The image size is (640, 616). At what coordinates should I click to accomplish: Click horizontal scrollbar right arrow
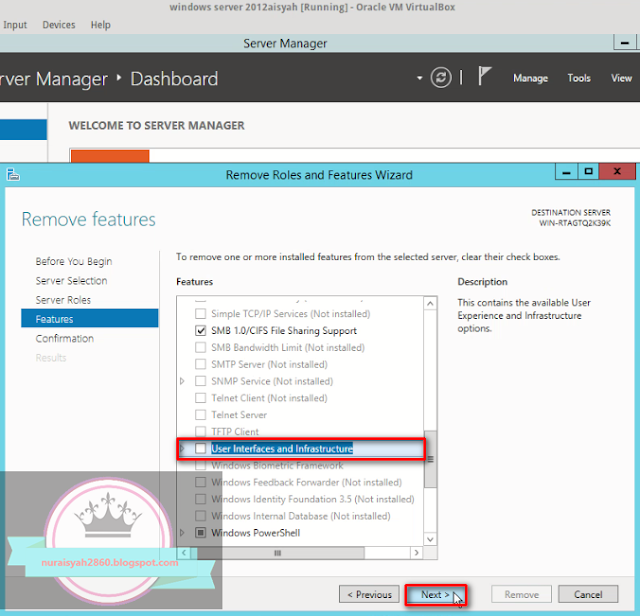click(x=416, y=553)
